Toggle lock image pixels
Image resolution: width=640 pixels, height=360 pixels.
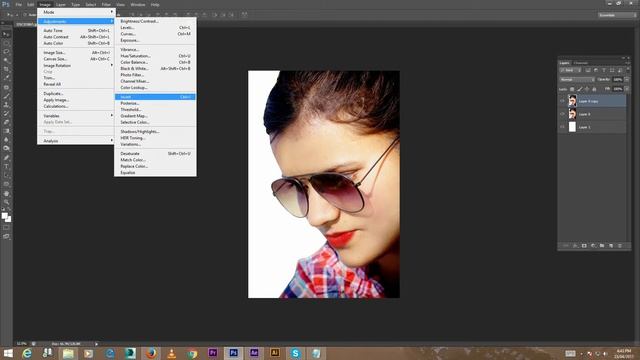[x=580, y=89]
